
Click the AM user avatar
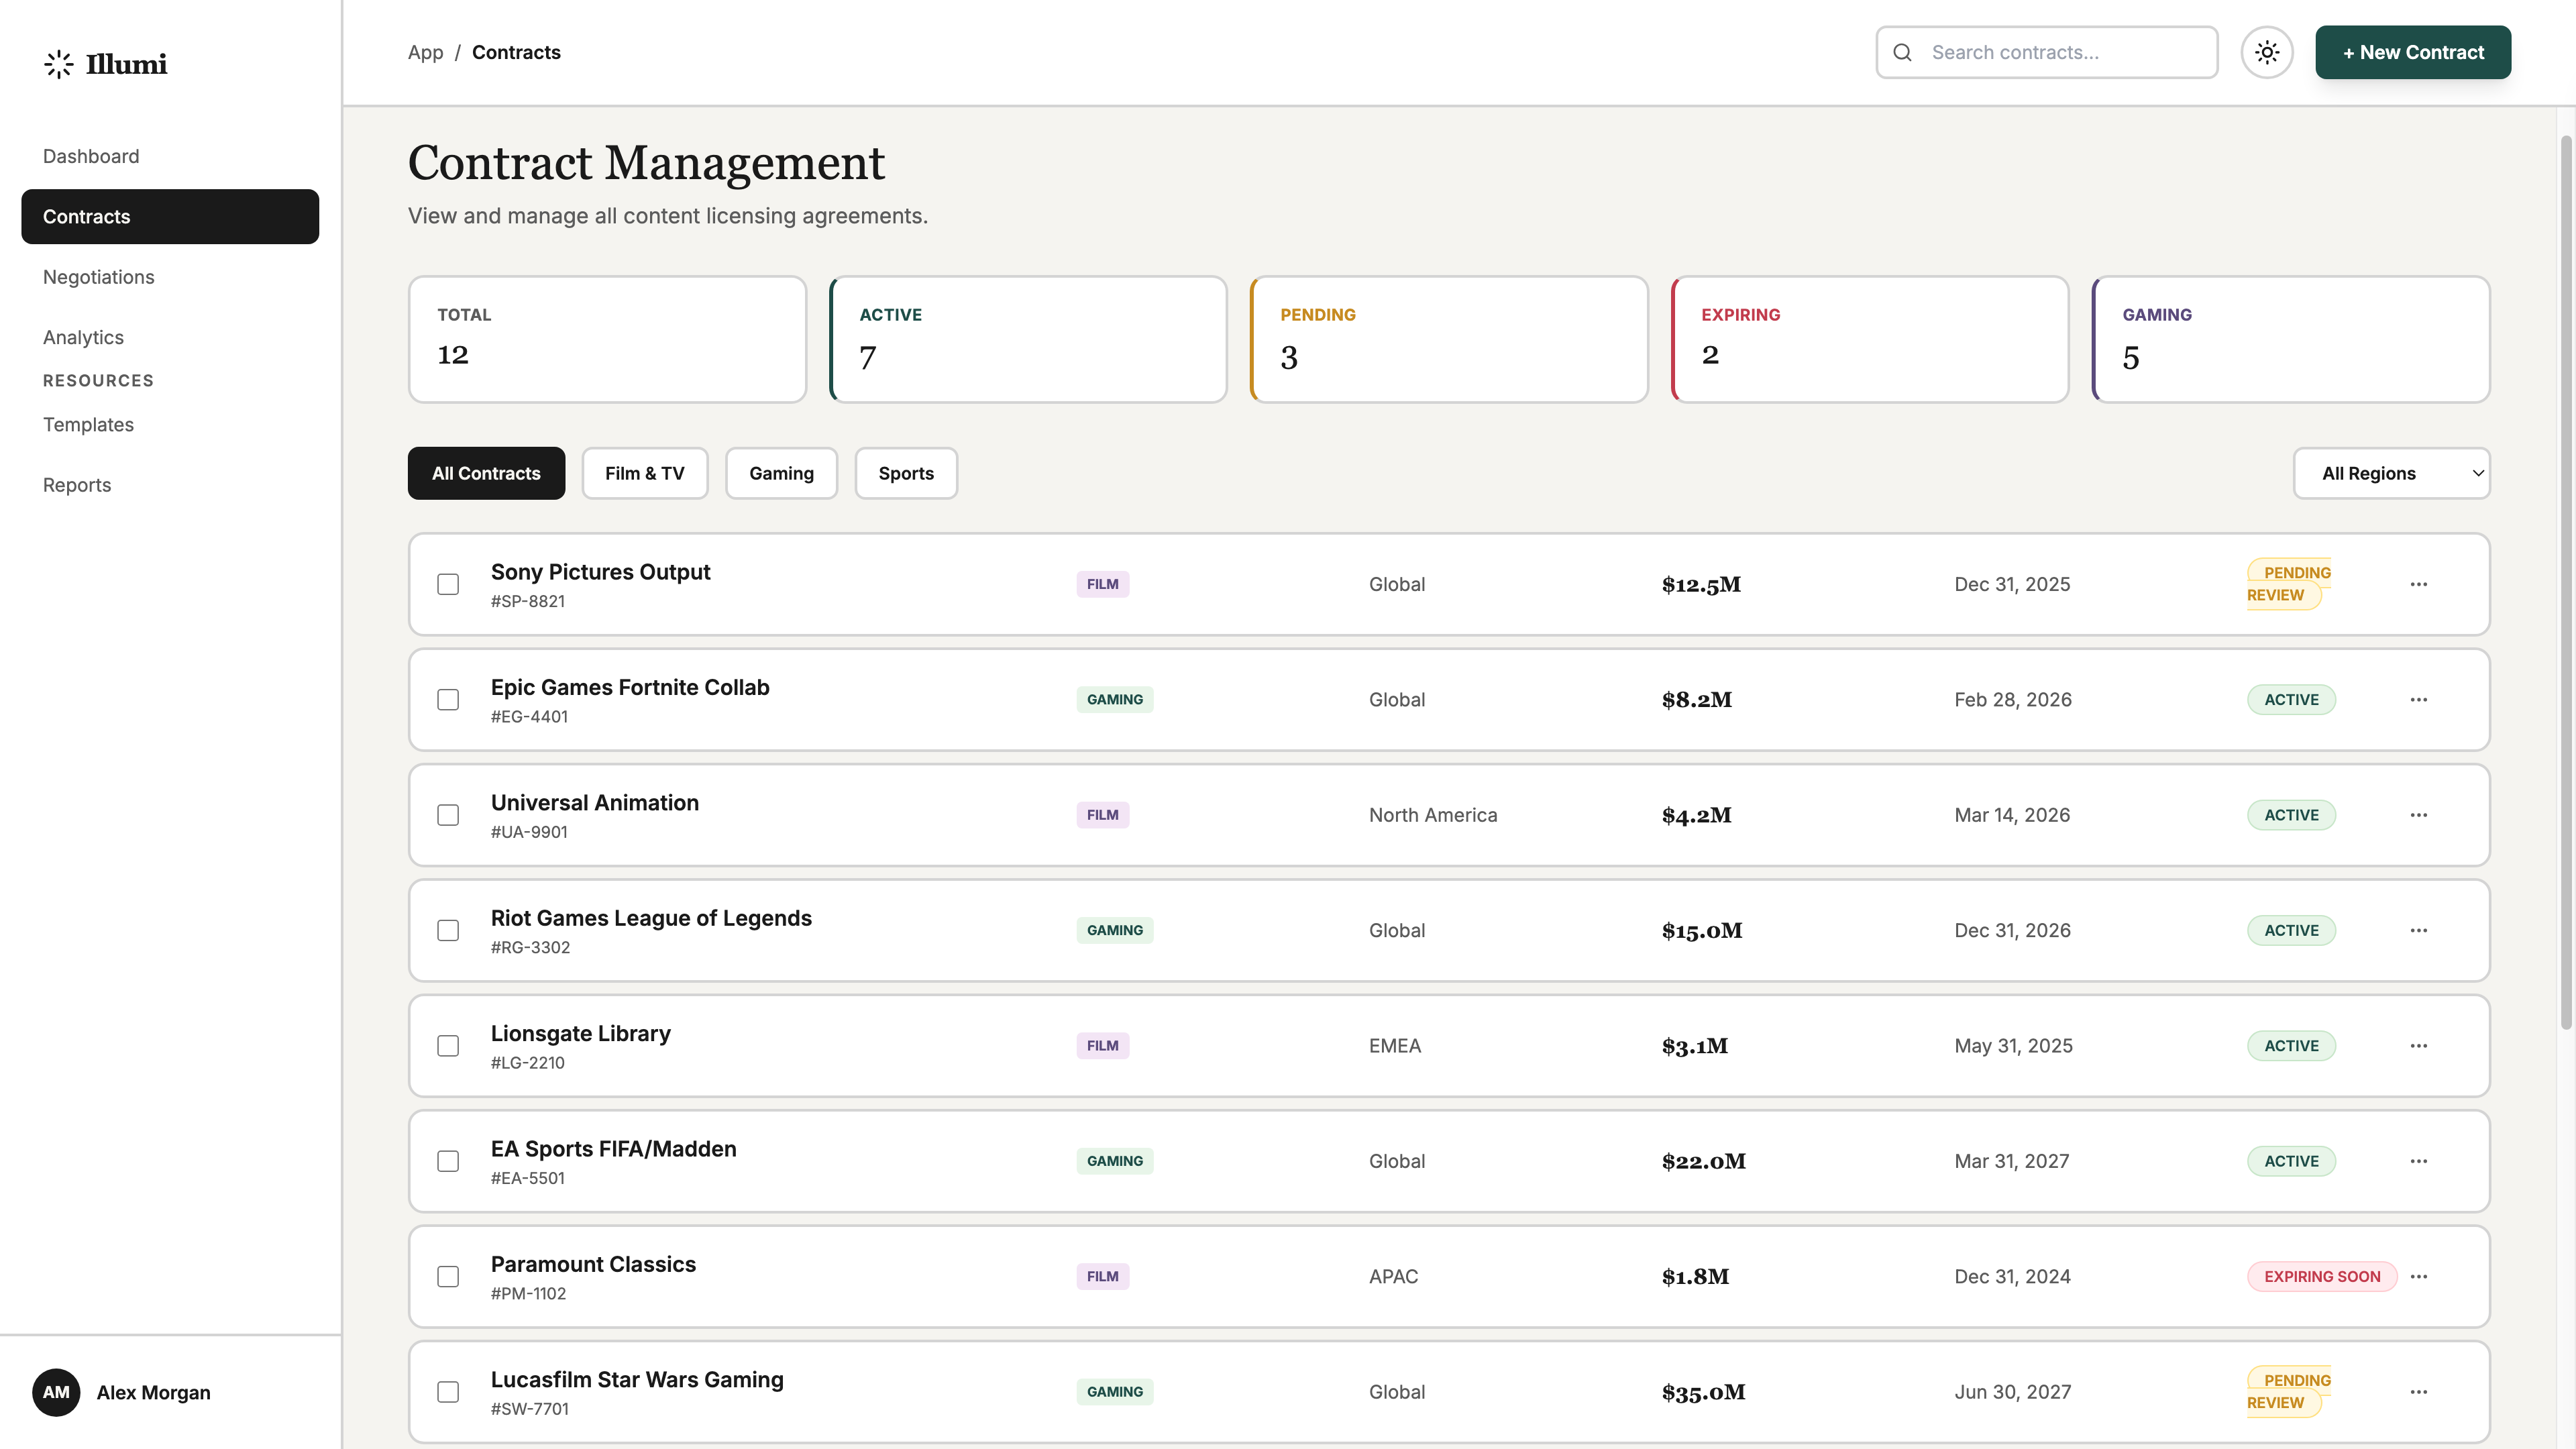[x=56, y=1392]
